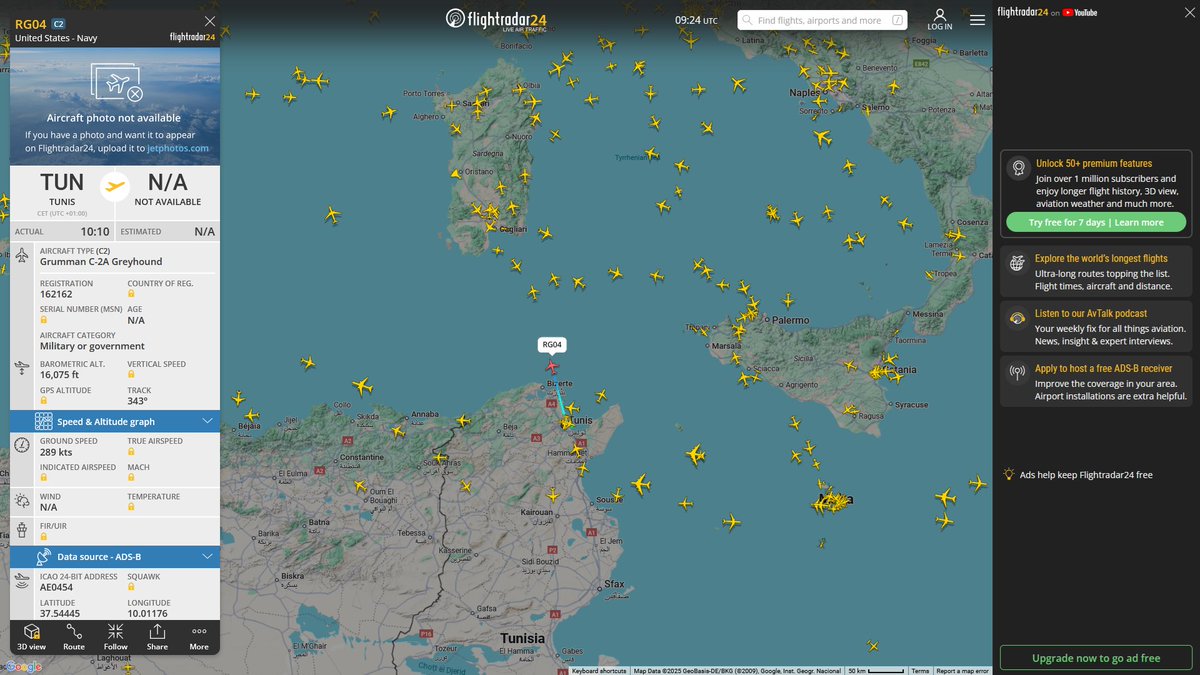The height and width of the screenshot is (675, 1200).
Task: Click the speedometer icon beside Ground Speed
Action: click(22, 445)
